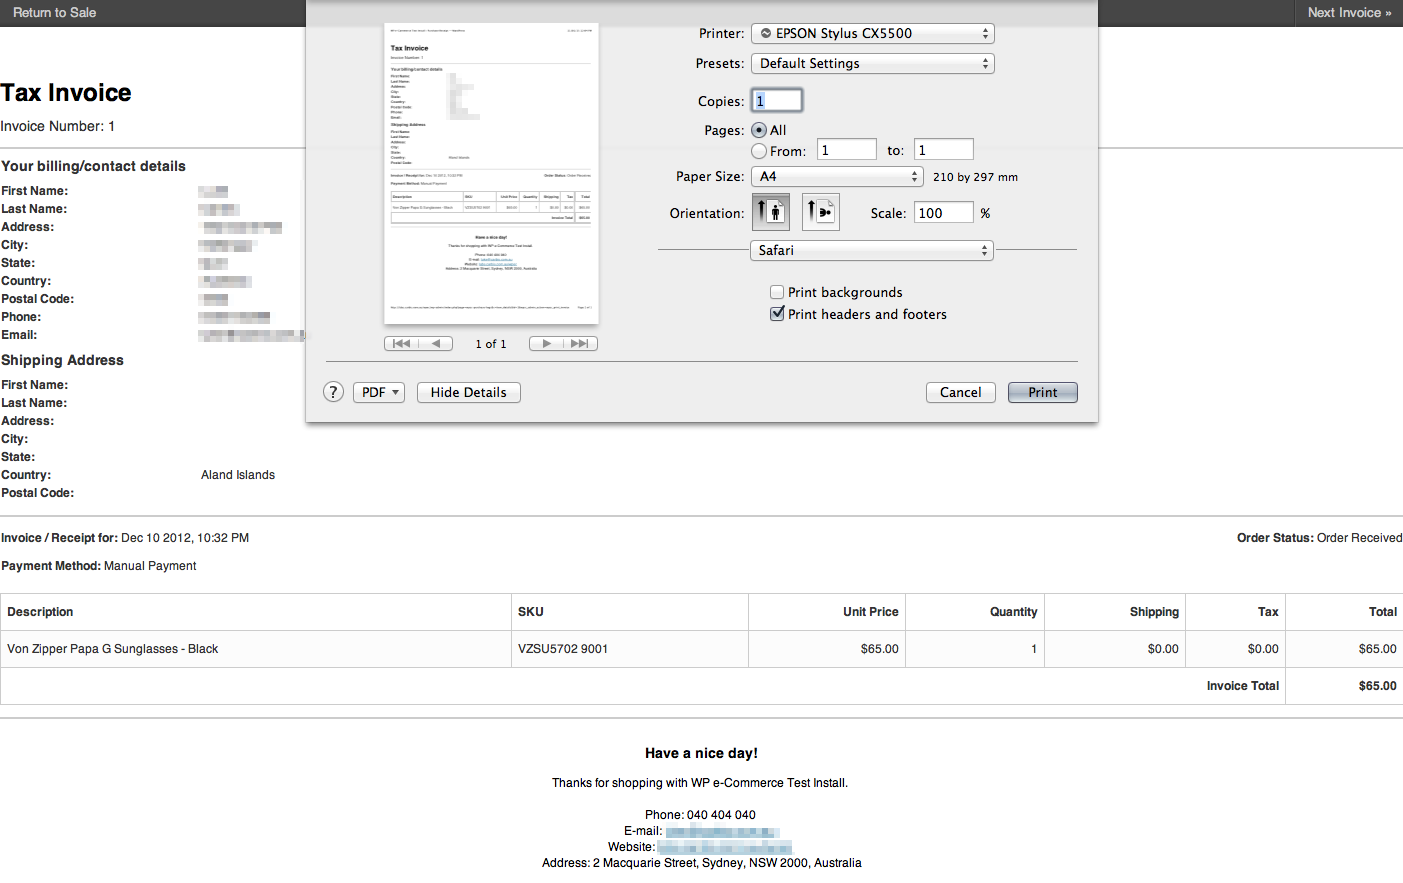Click Return to Sale in top bar
Viewport: 1403px width, 883px height.
tap(55, 12)
